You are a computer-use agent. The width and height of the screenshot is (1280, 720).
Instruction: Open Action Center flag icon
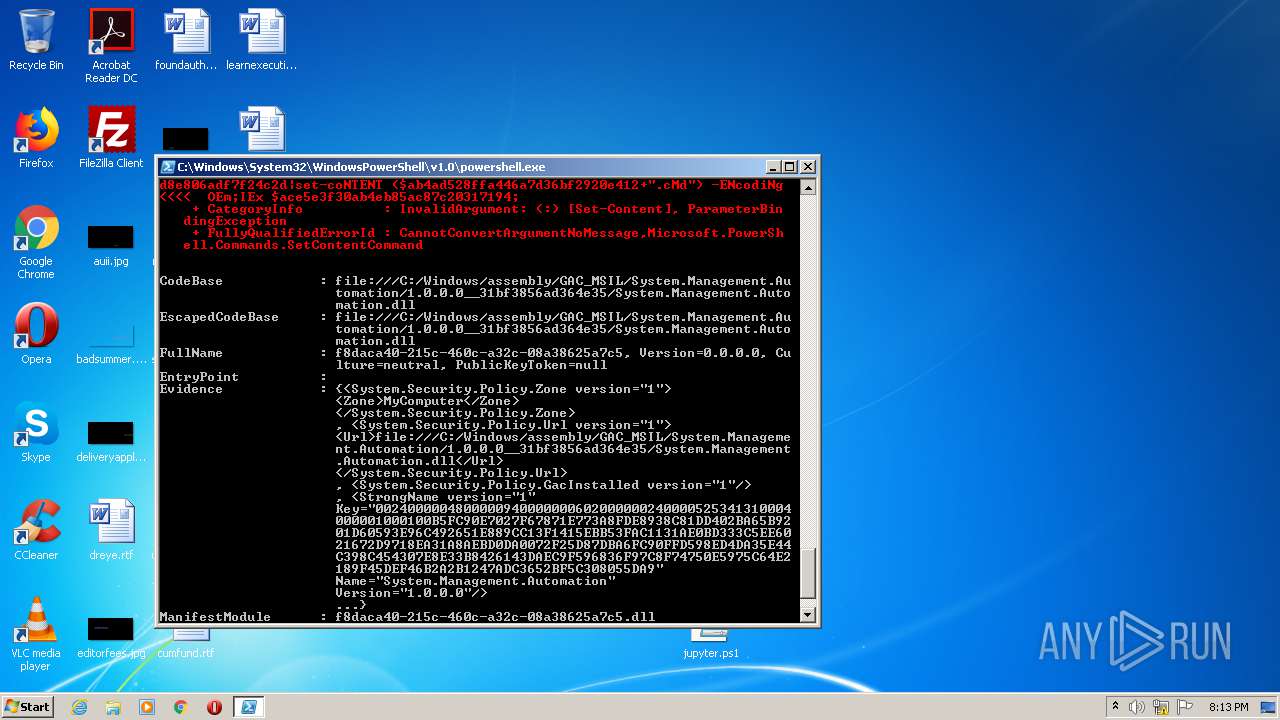tap(1184, 707)
